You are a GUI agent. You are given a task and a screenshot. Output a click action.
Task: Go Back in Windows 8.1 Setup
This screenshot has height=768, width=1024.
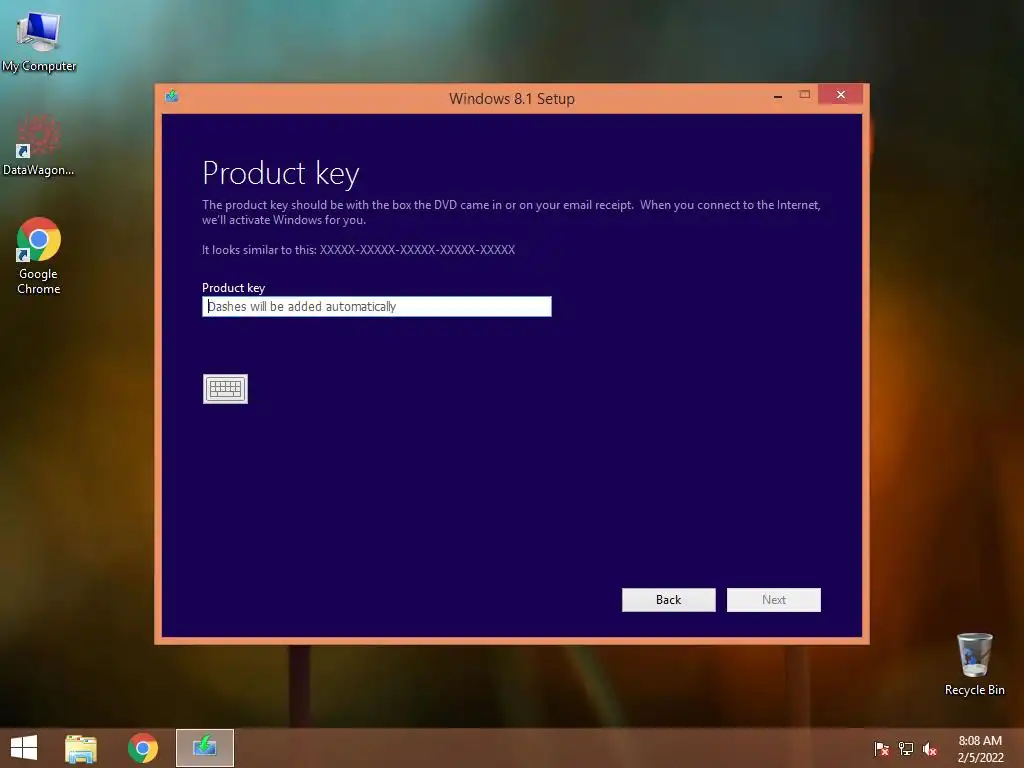pyautogui.click(x=668, y=600)
